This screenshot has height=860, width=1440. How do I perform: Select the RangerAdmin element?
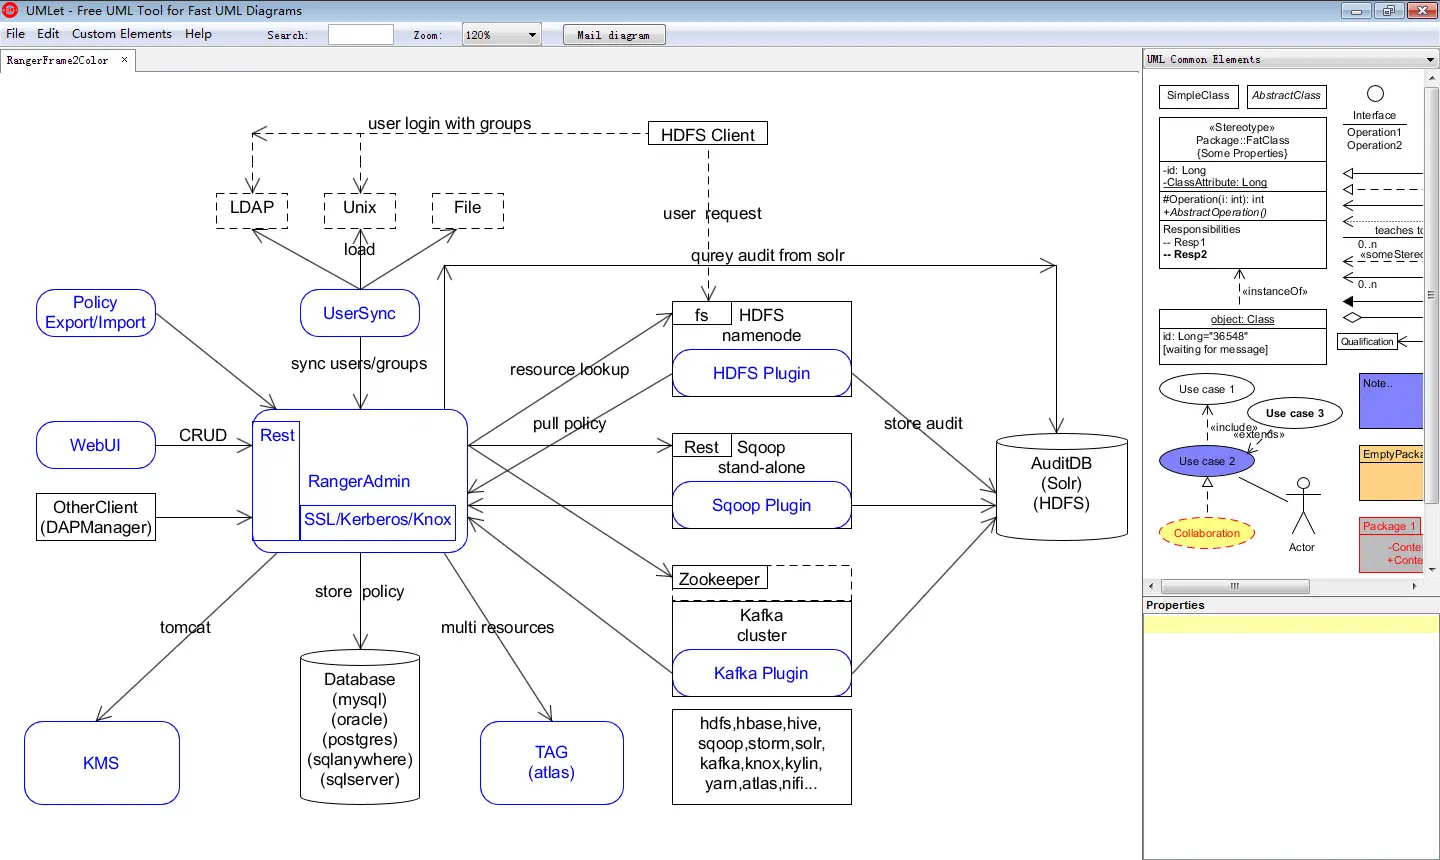359,481
